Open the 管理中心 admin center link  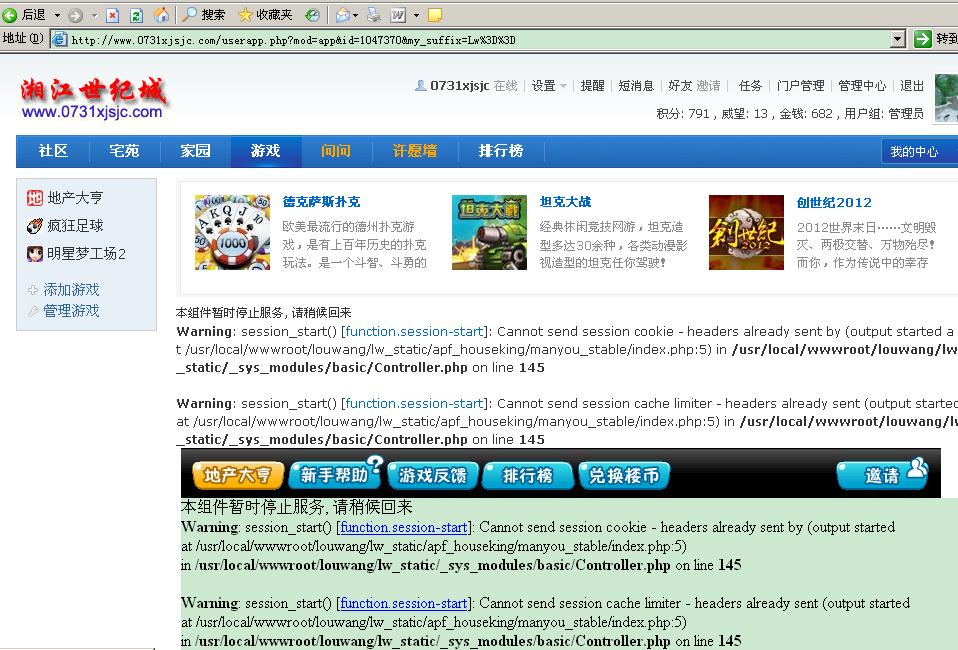862,86
